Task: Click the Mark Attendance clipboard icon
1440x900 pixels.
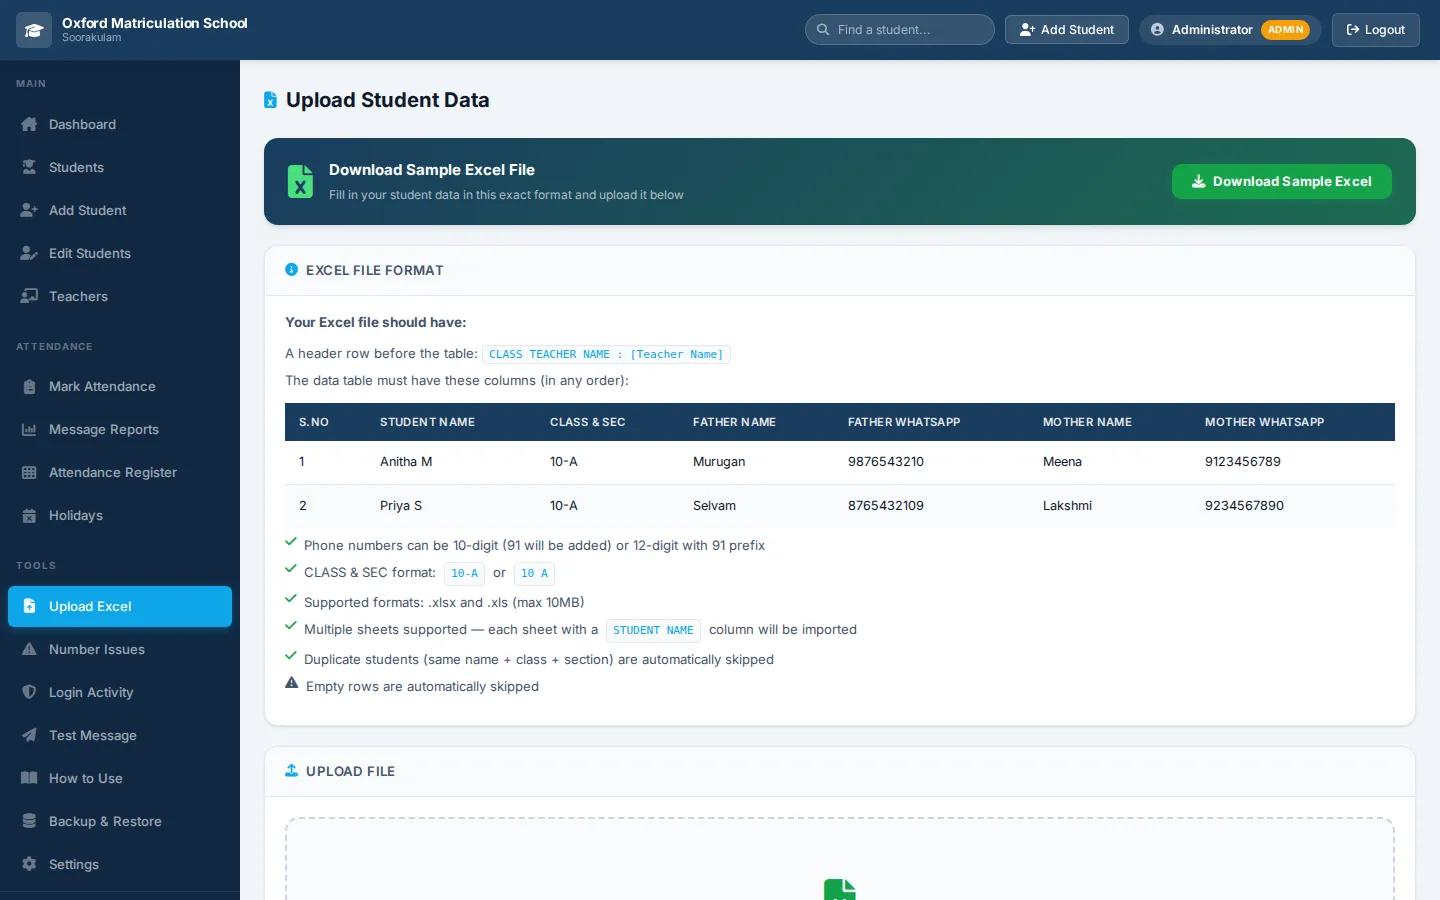Action: point(29,386)
